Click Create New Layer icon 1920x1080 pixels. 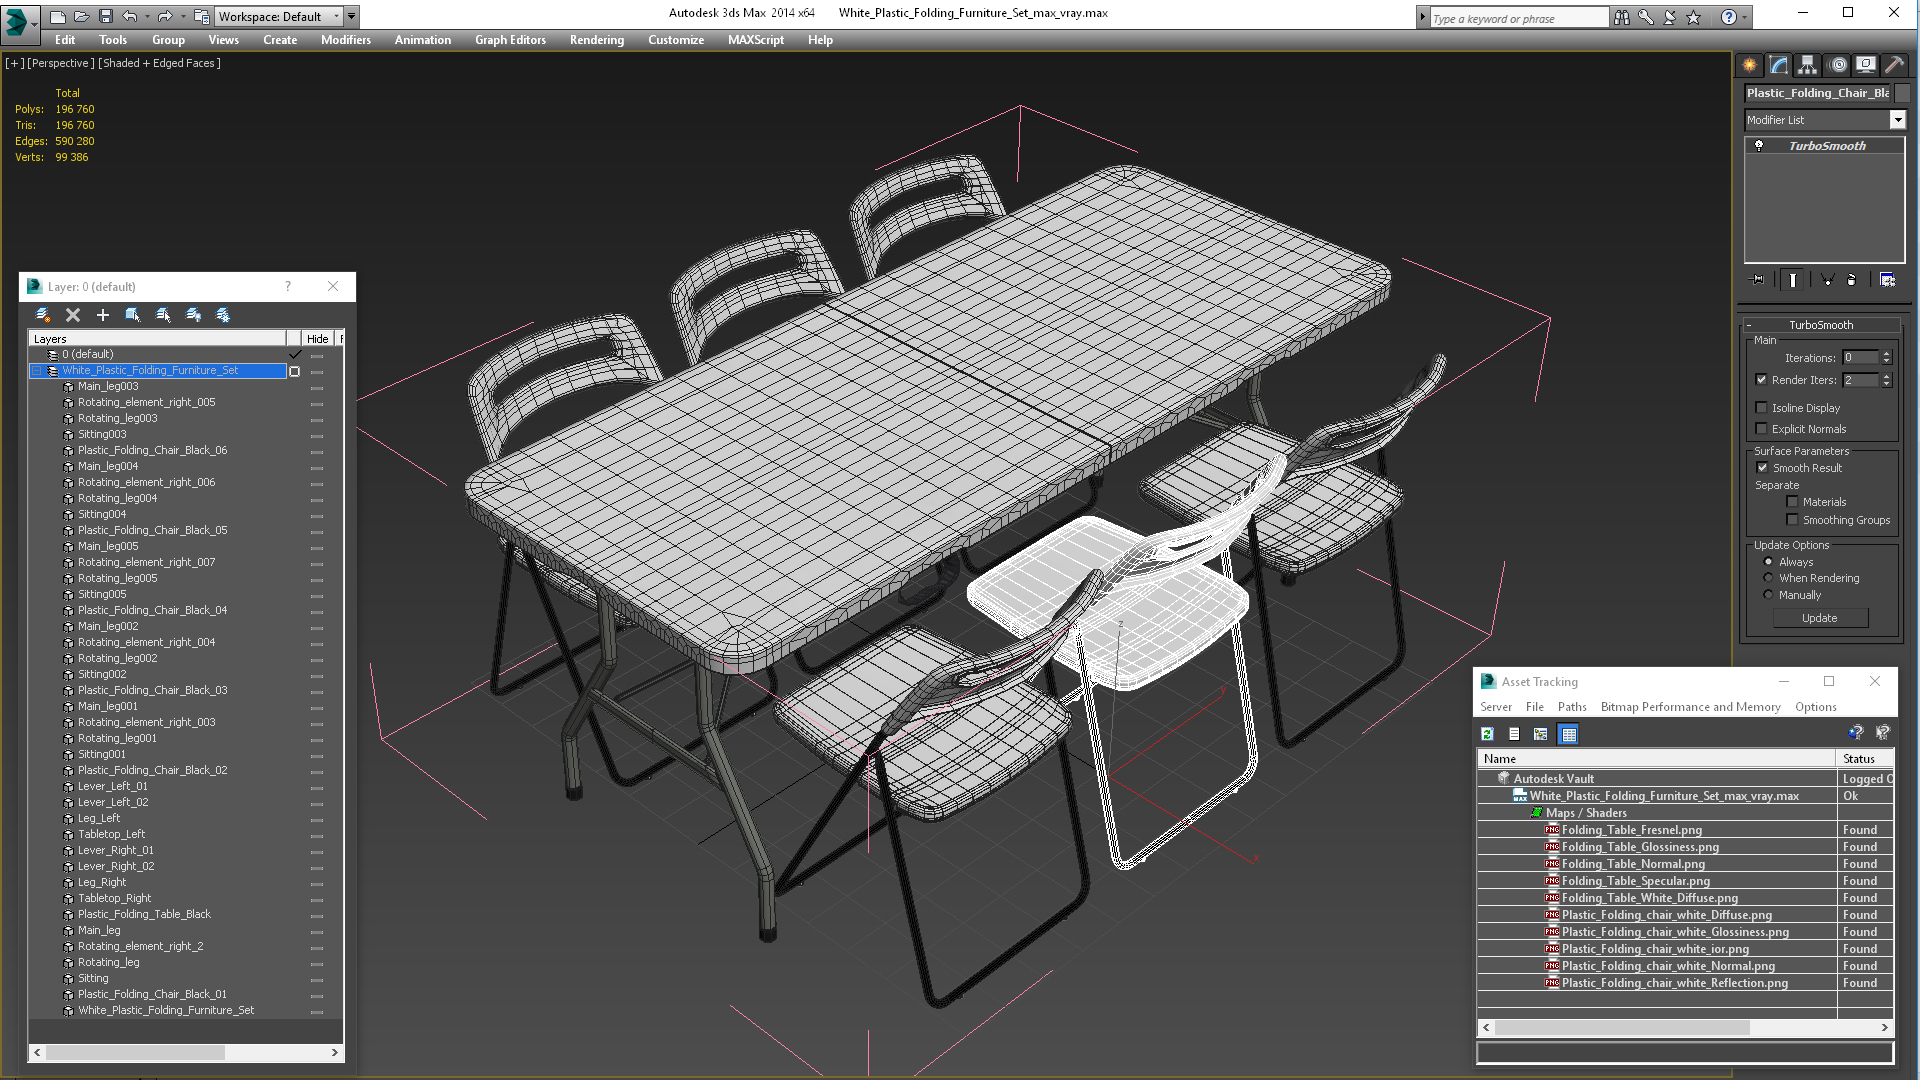(43, 315)
